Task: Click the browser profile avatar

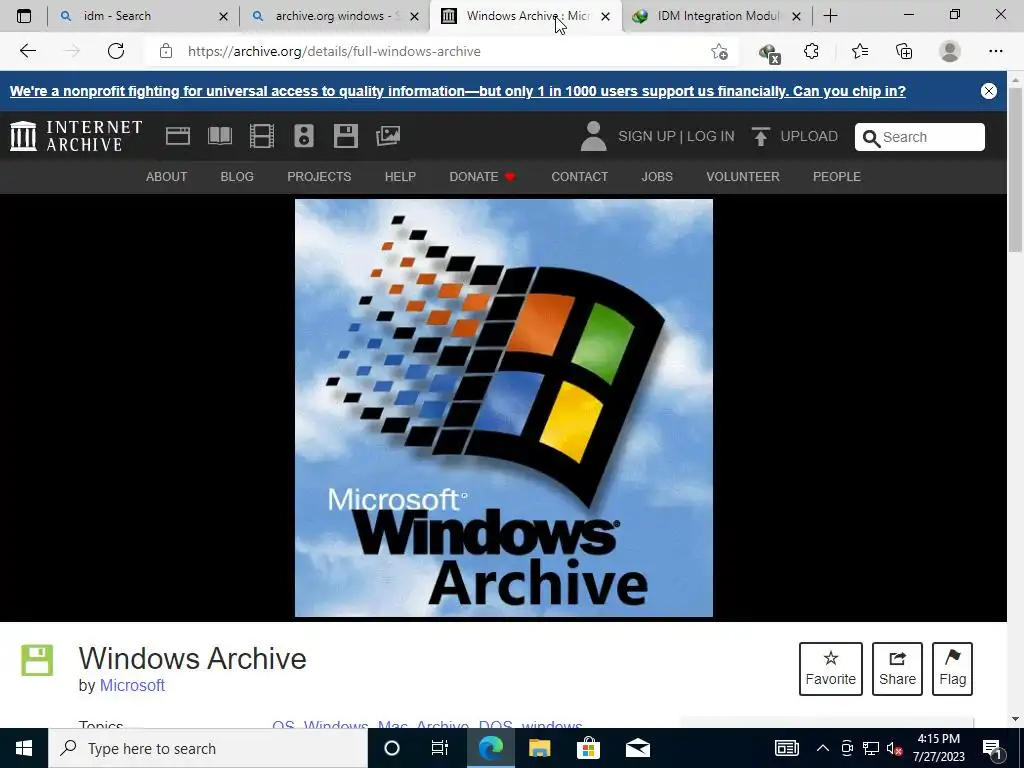Action: pyautogui.click(x=950, y=51)
